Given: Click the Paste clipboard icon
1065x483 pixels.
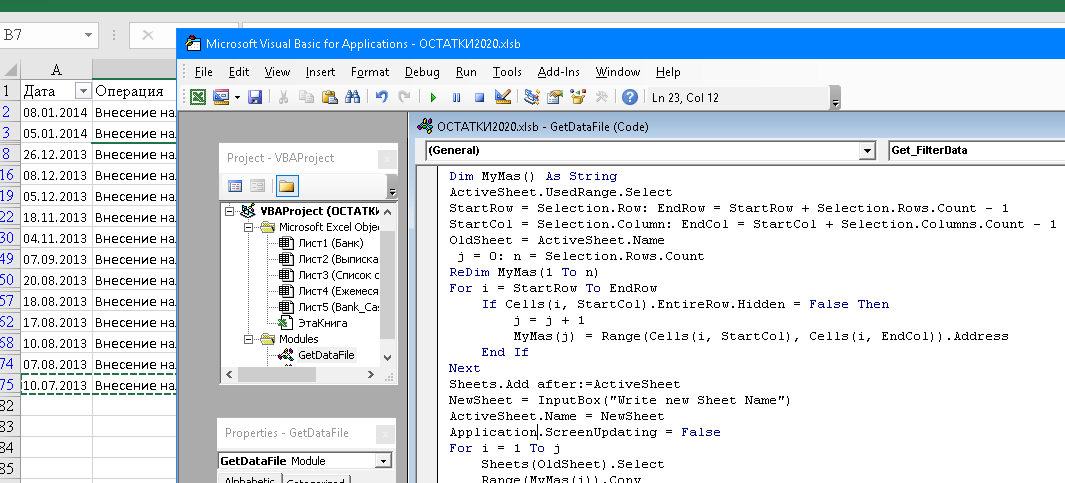Looking at the screenshot, I should click(x=329, y=97).
